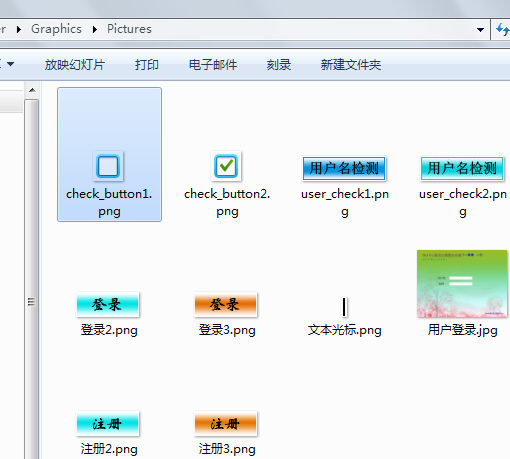Click the 注册3.png file name label
Viewport: 510px width, 459px height.
tap(227, 449)
